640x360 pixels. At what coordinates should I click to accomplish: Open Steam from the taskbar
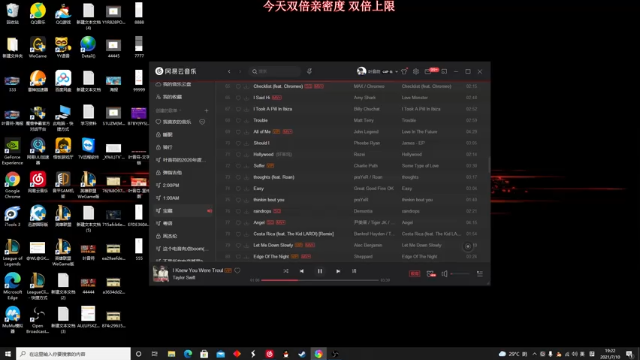coord(302,354)
